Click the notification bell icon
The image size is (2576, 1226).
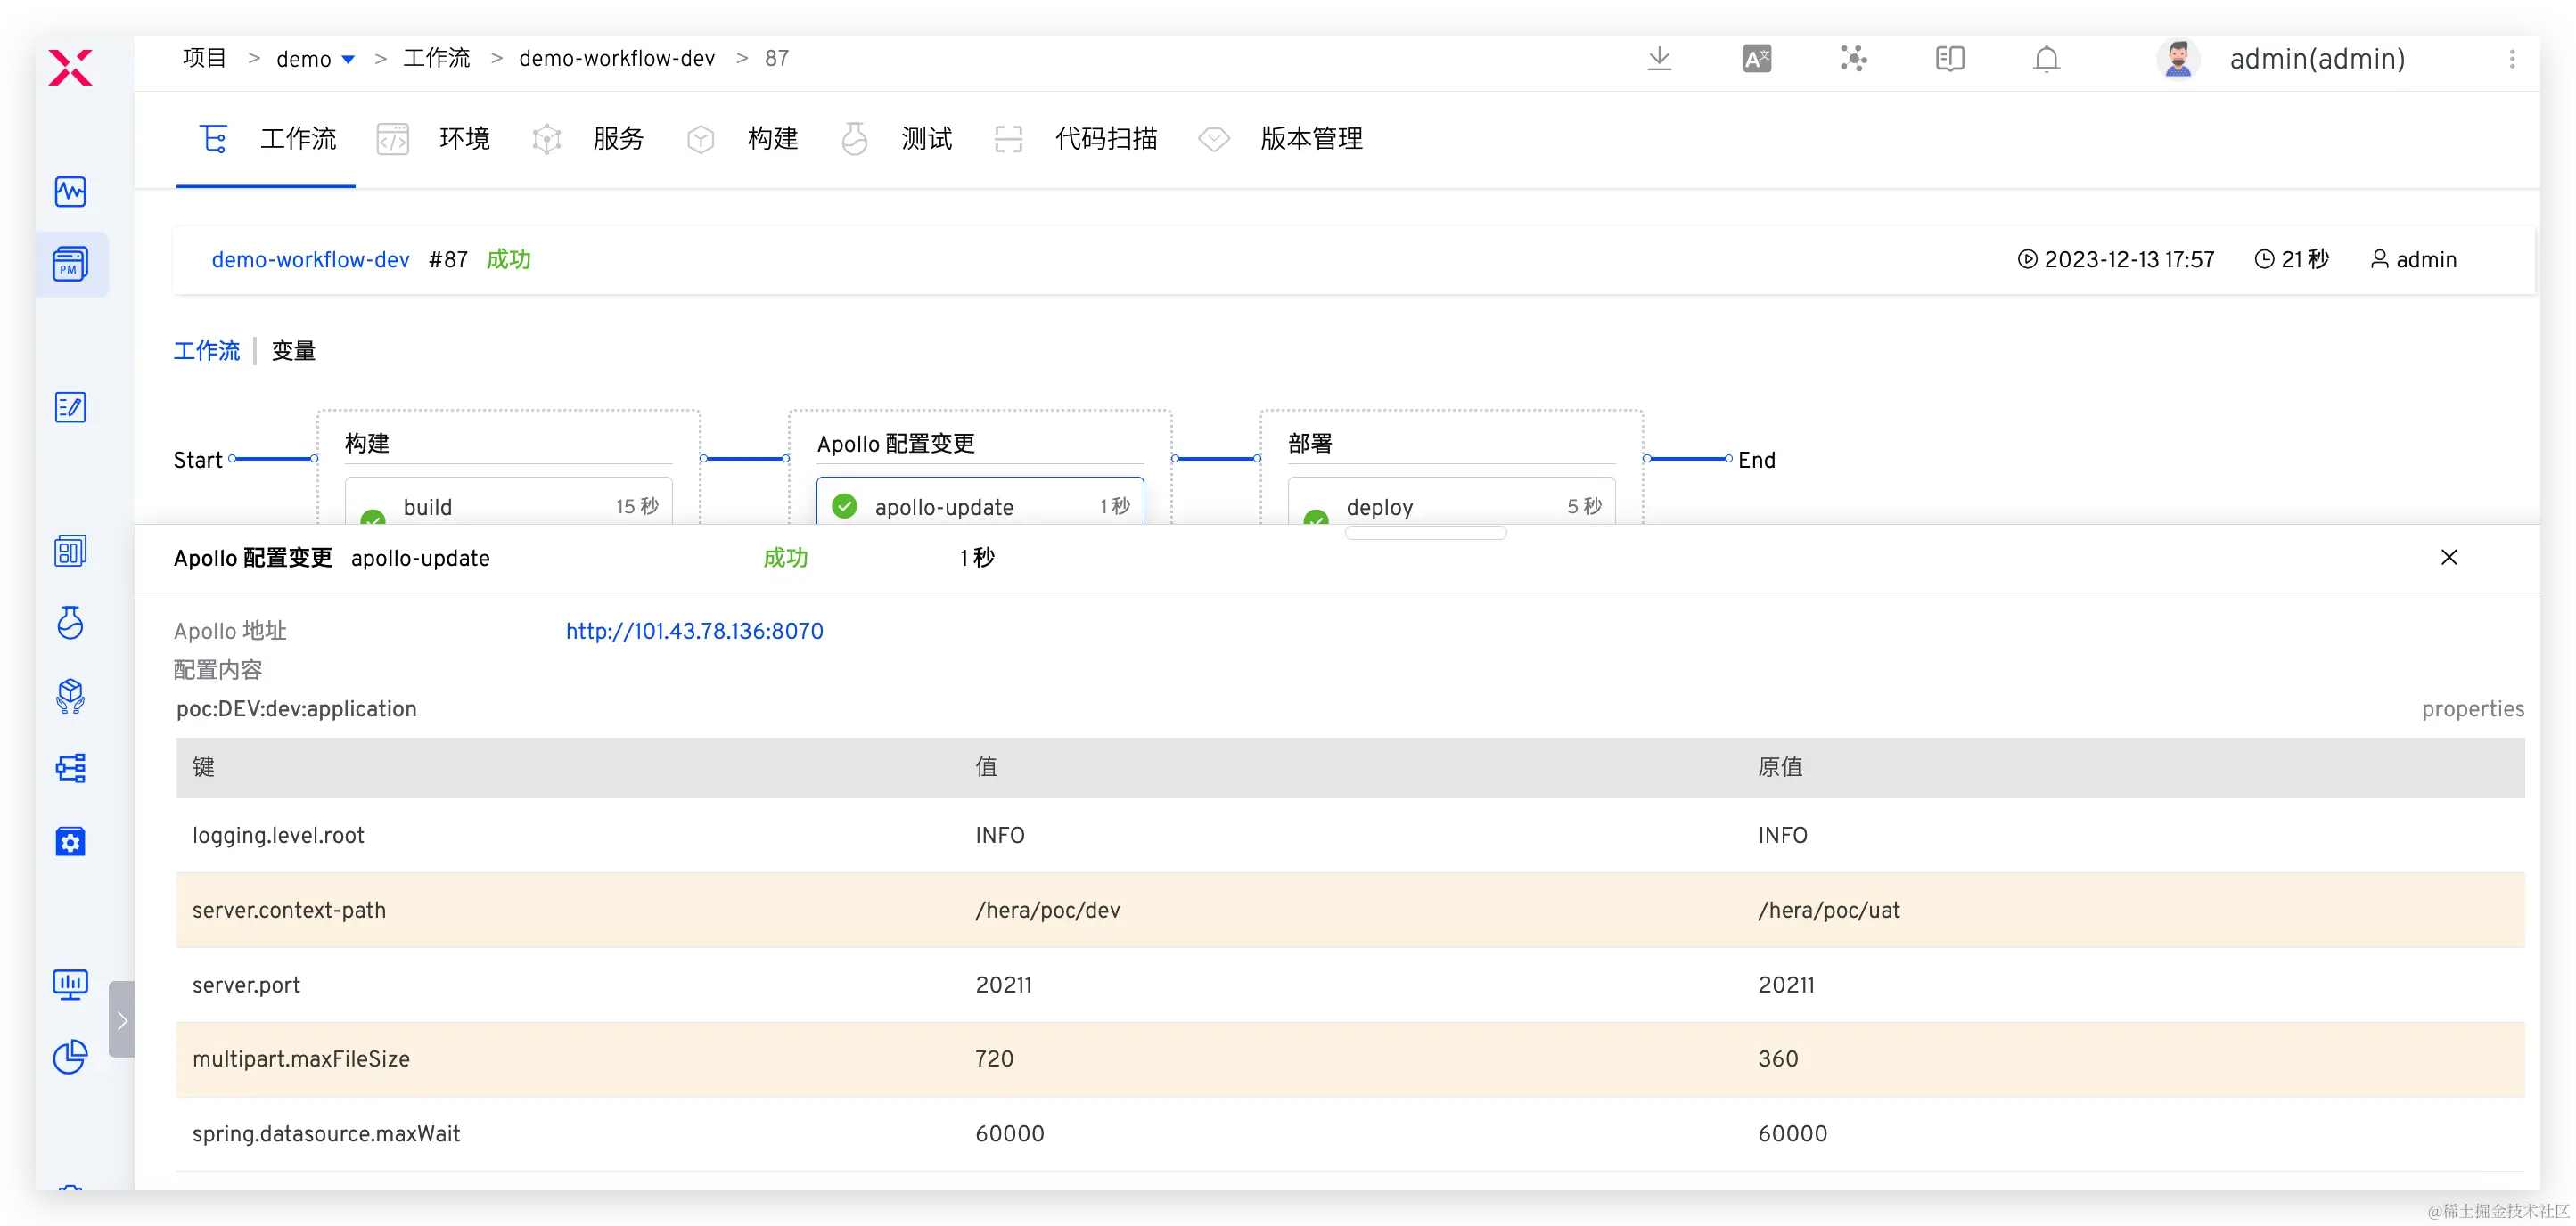coord(2046,59)
